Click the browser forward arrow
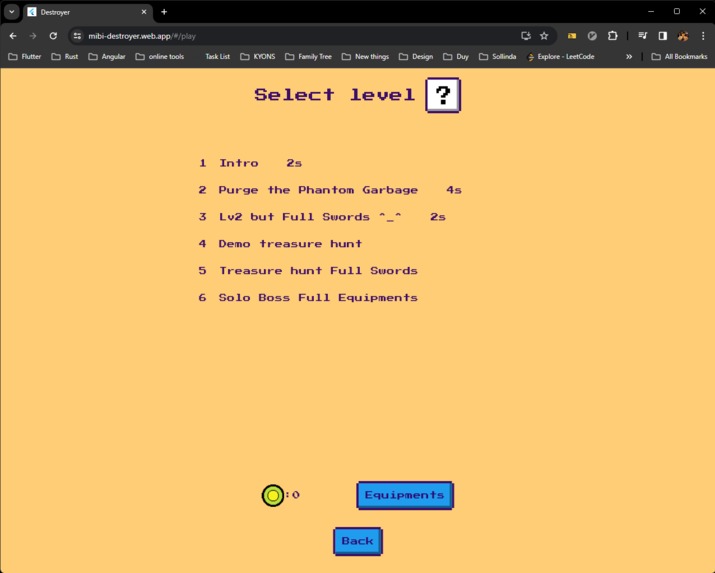 point(33,36)
